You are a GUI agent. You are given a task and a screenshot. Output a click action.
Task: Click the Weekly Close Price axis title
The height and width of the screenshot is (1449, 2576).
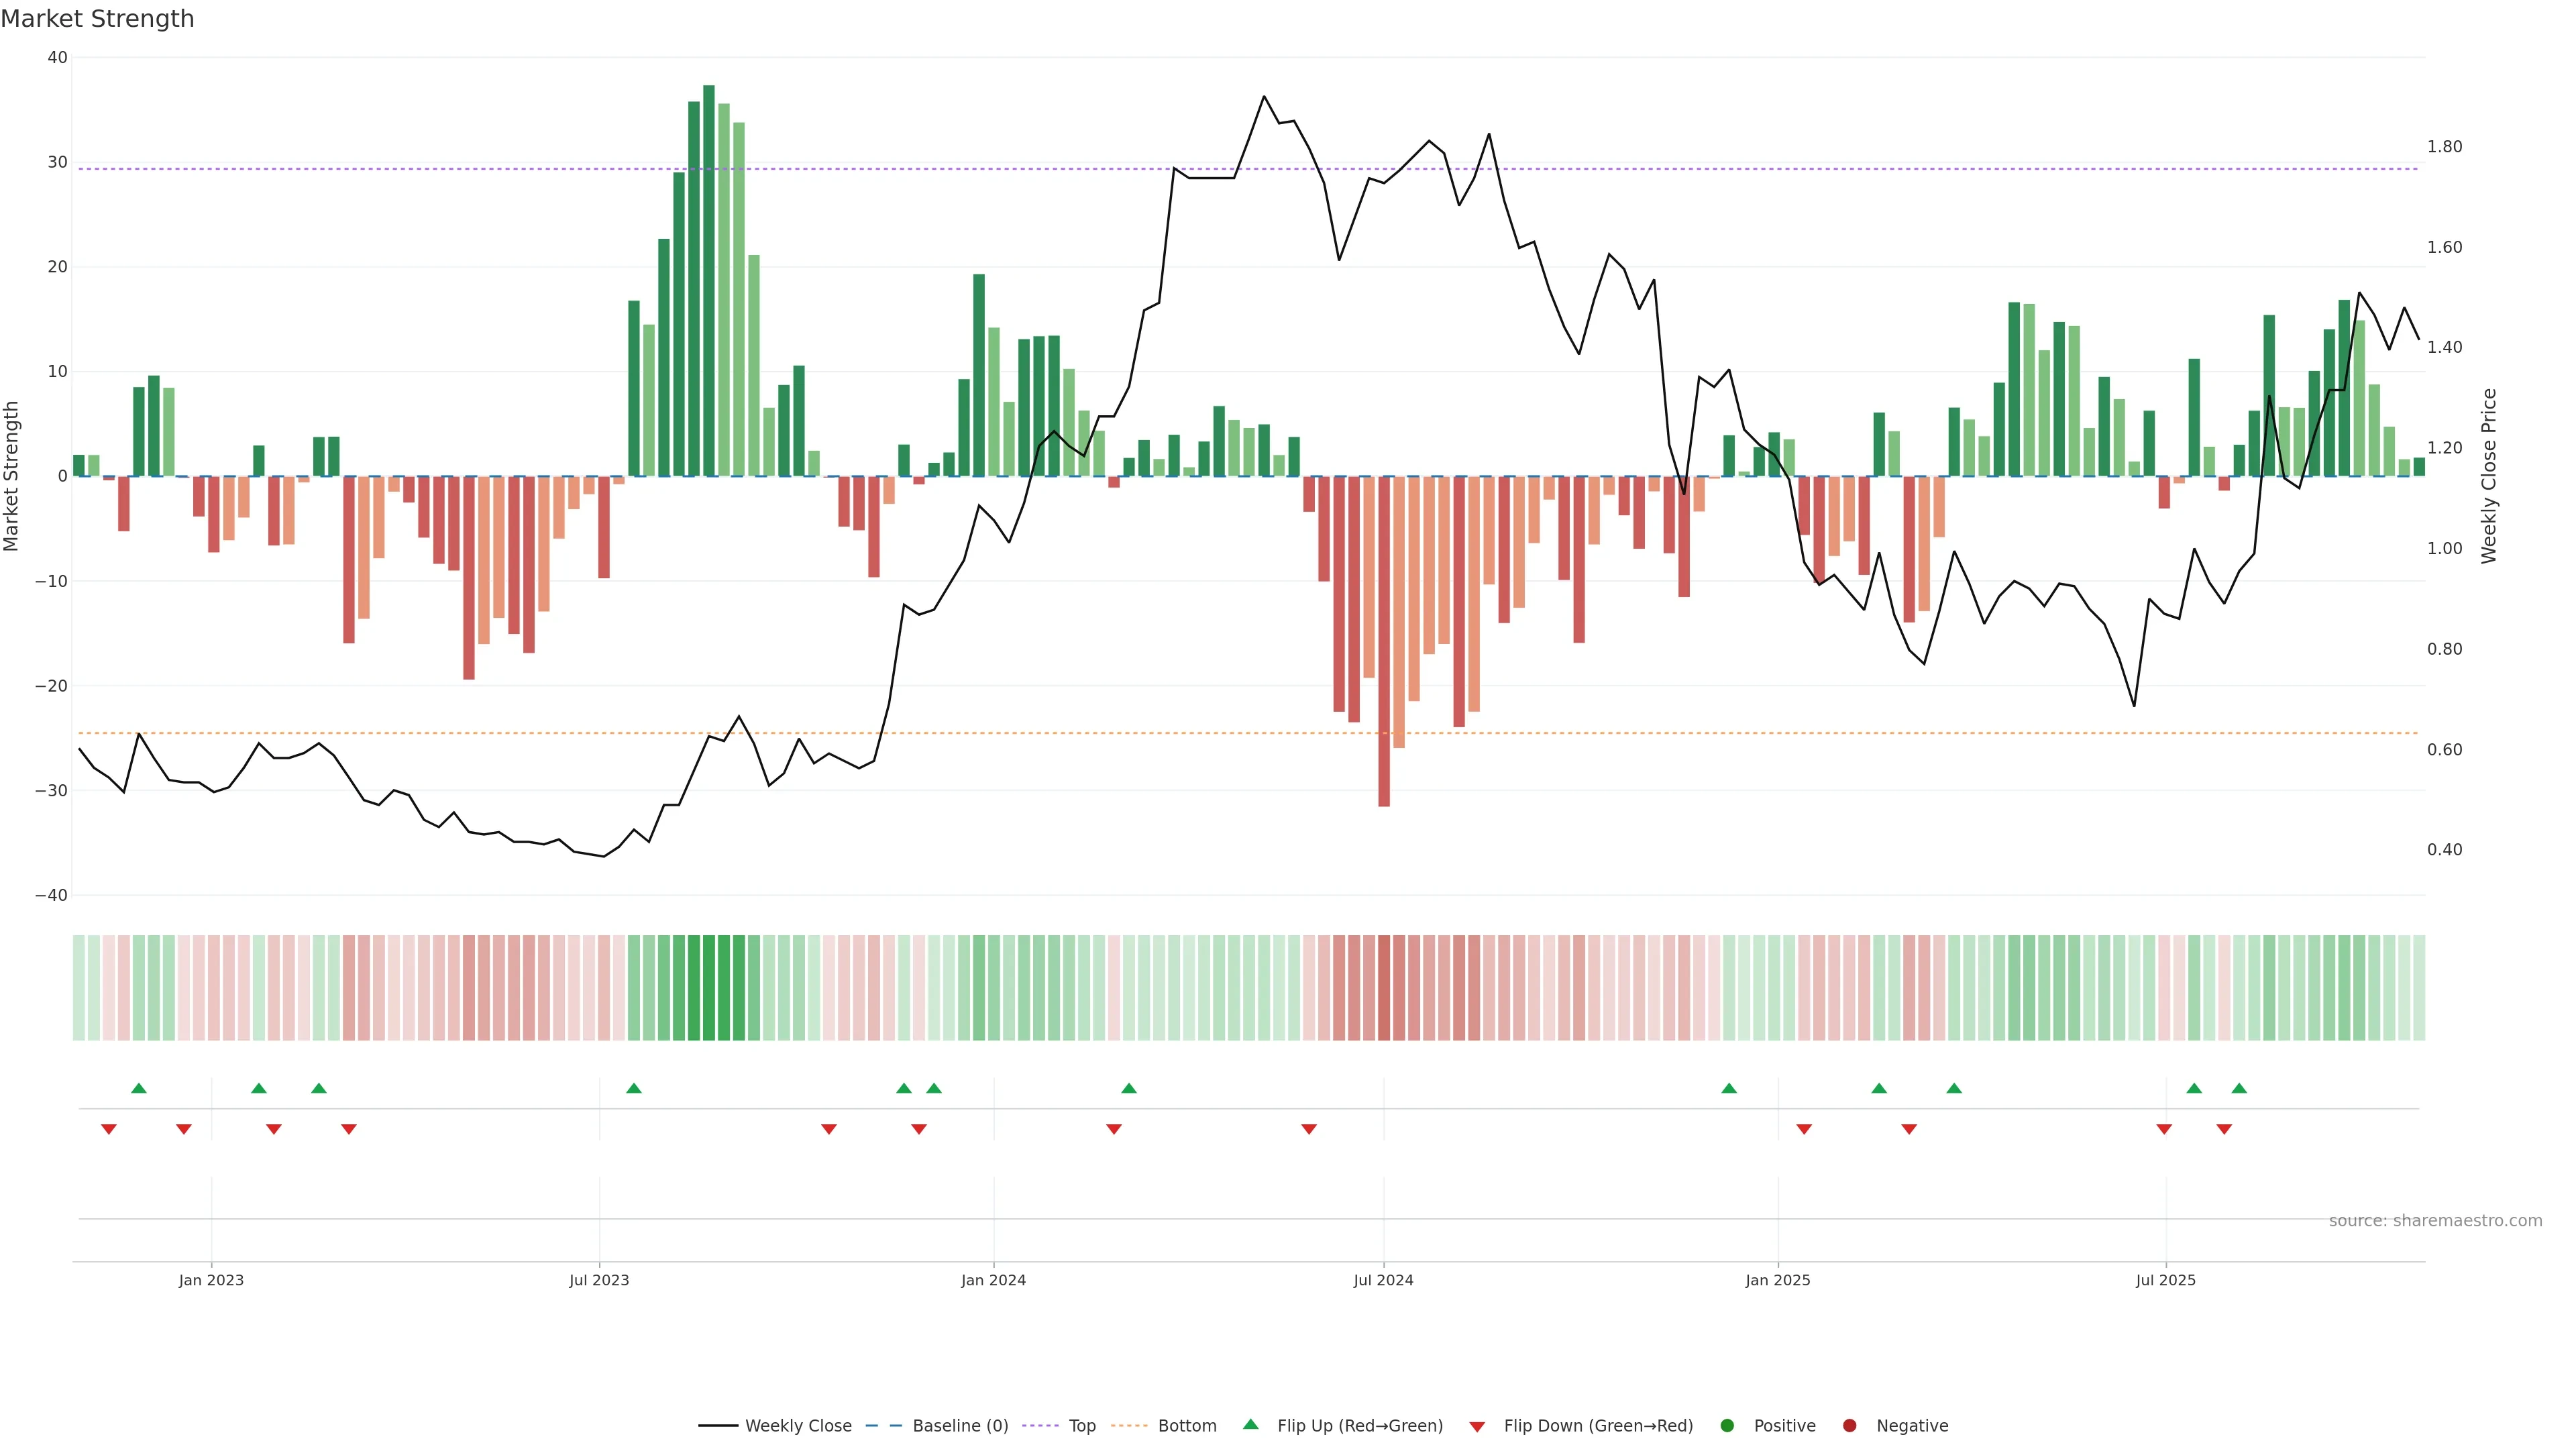[x=2489, y=476]
